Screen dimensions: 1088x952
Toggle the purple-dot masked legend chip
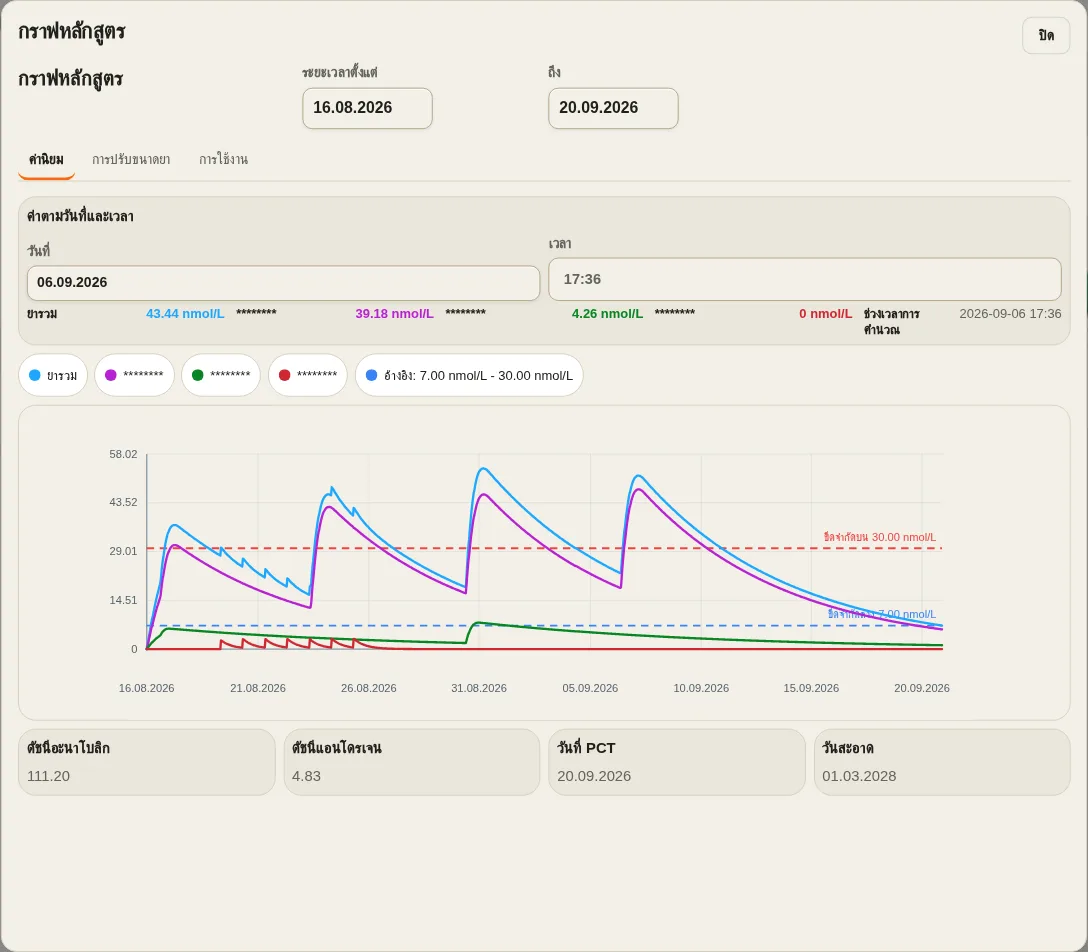(134, 375)
